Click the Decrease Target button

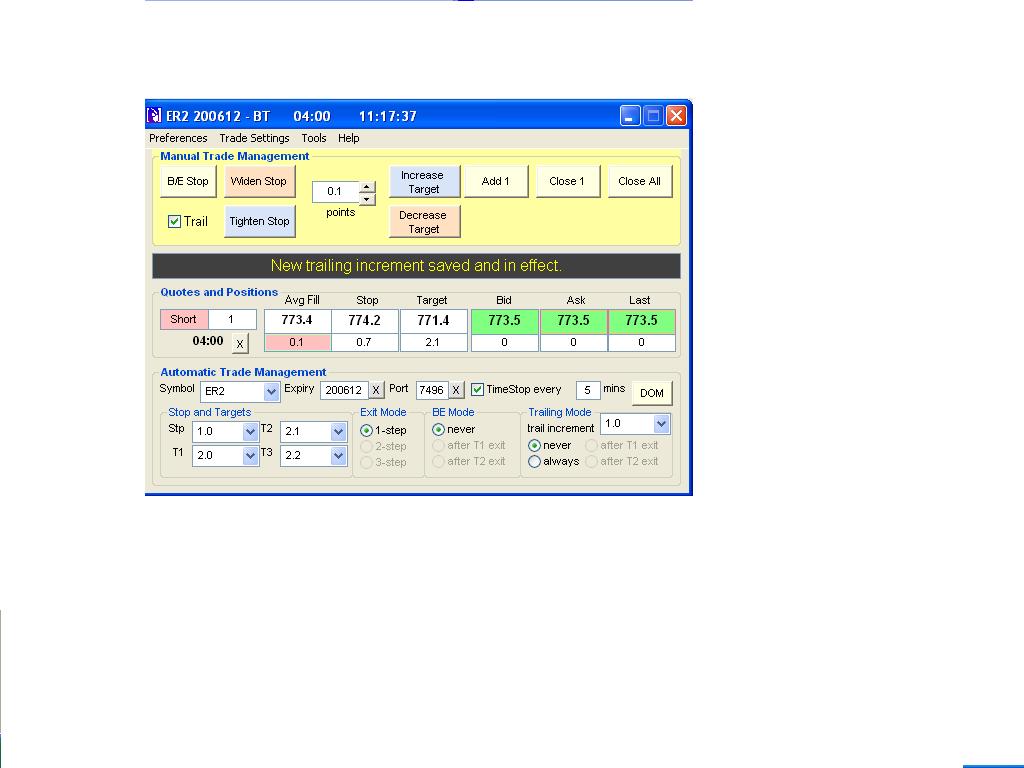[x=424, y=222]
